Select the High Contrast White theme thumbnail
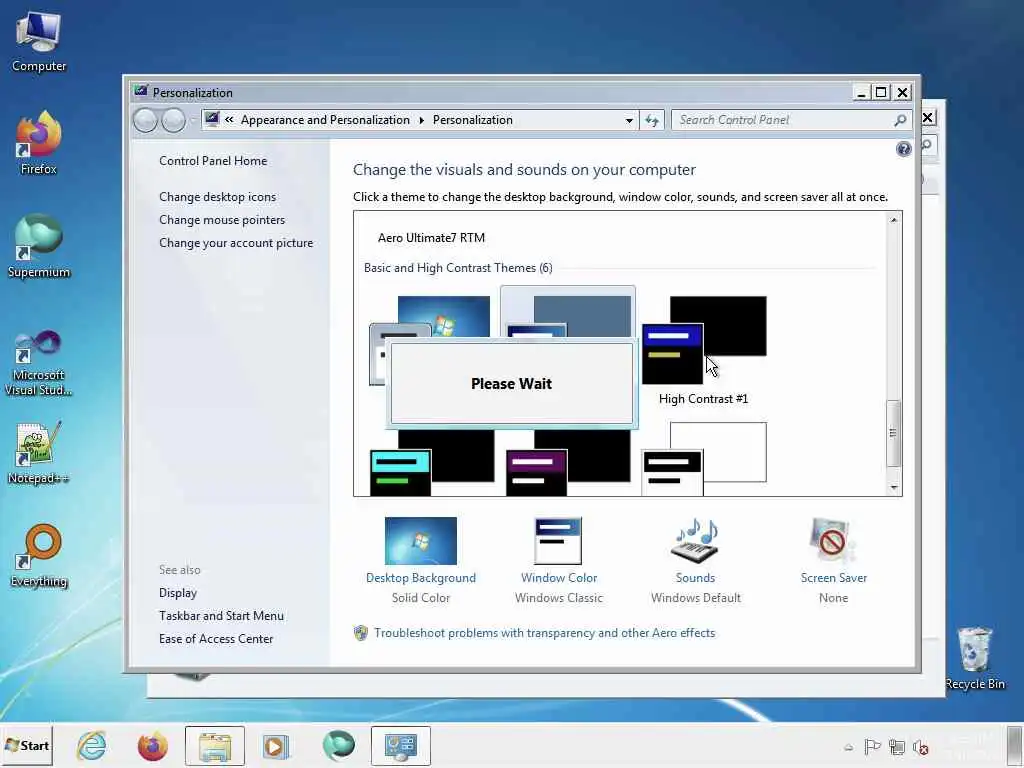The width and height of the screenshot is (1024, 768). [x=704, y=459]
